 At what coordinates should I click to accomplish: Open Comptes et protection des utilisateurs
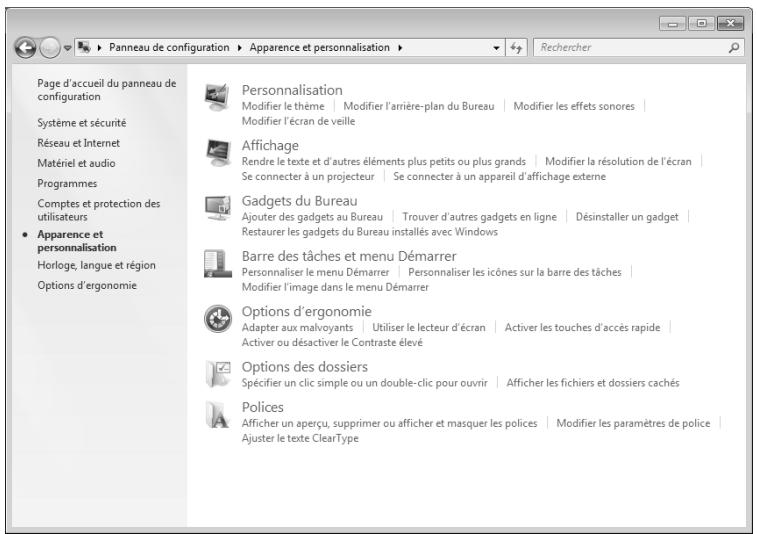(x=98, y=210)
